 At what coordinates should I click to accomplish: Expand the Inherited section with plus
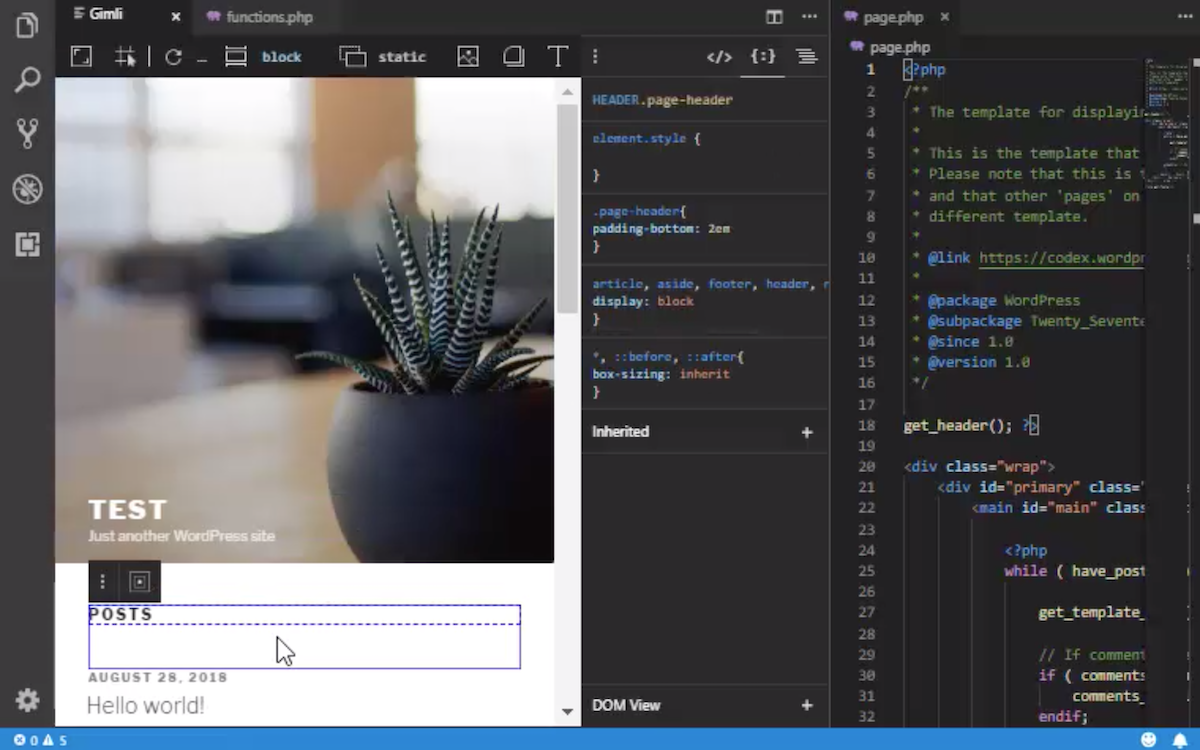click(807, 432)
